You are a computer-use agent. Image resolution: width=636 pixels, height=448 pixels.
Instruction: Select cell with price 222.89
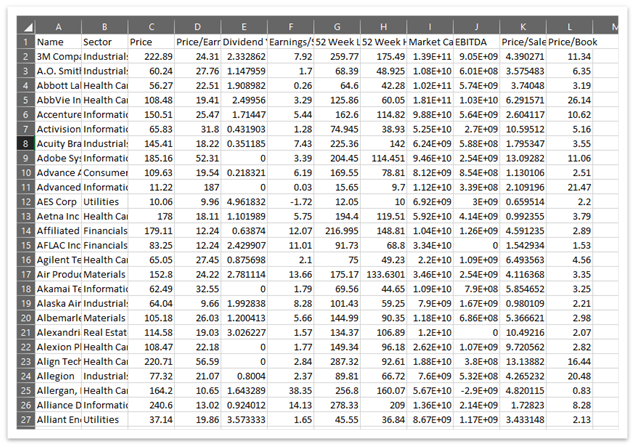[151, 56]
